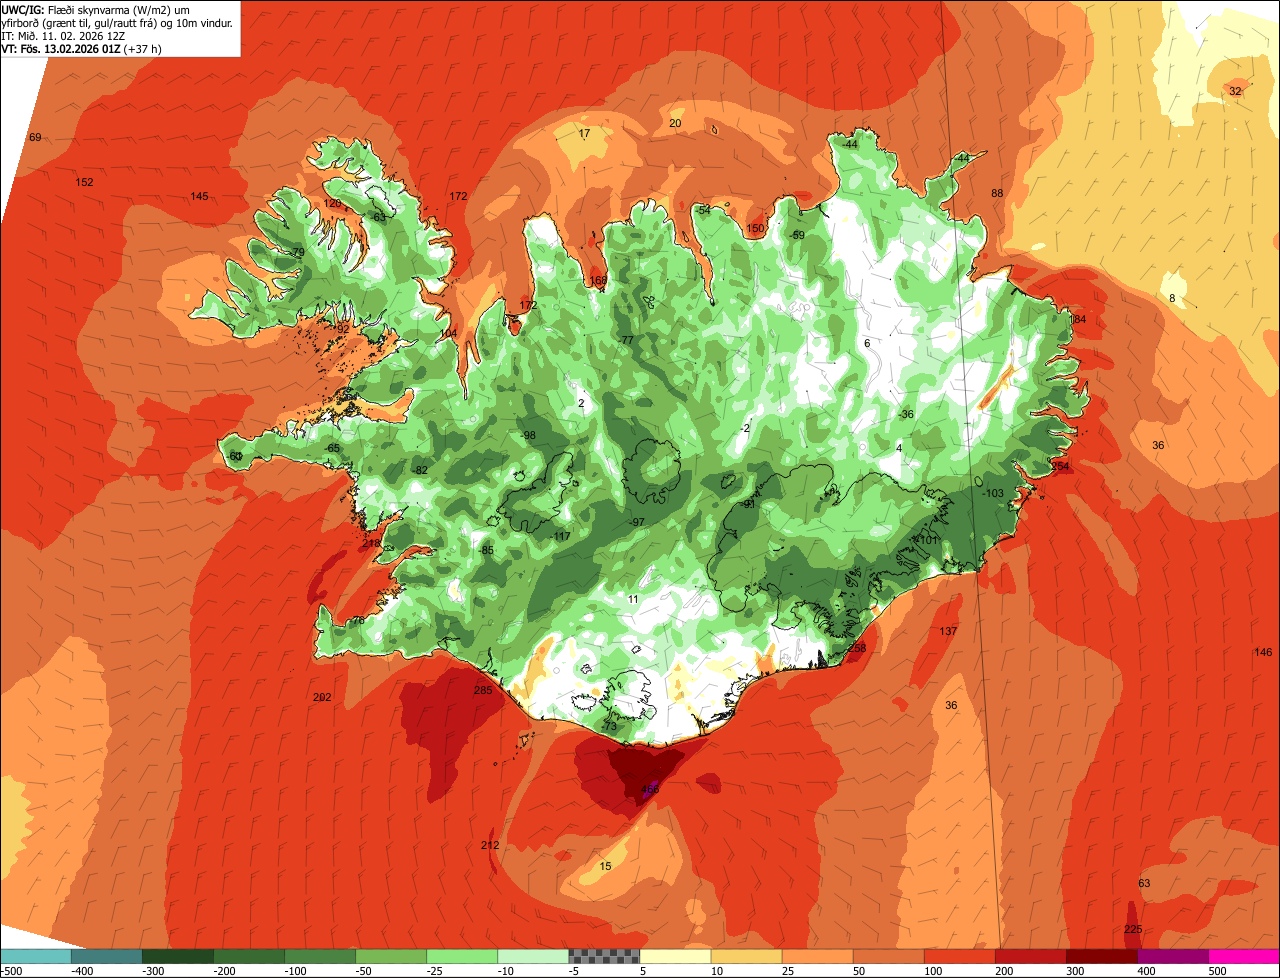Click the flux value '-65' on Snæfellsnes peninsula

[332, 448]
